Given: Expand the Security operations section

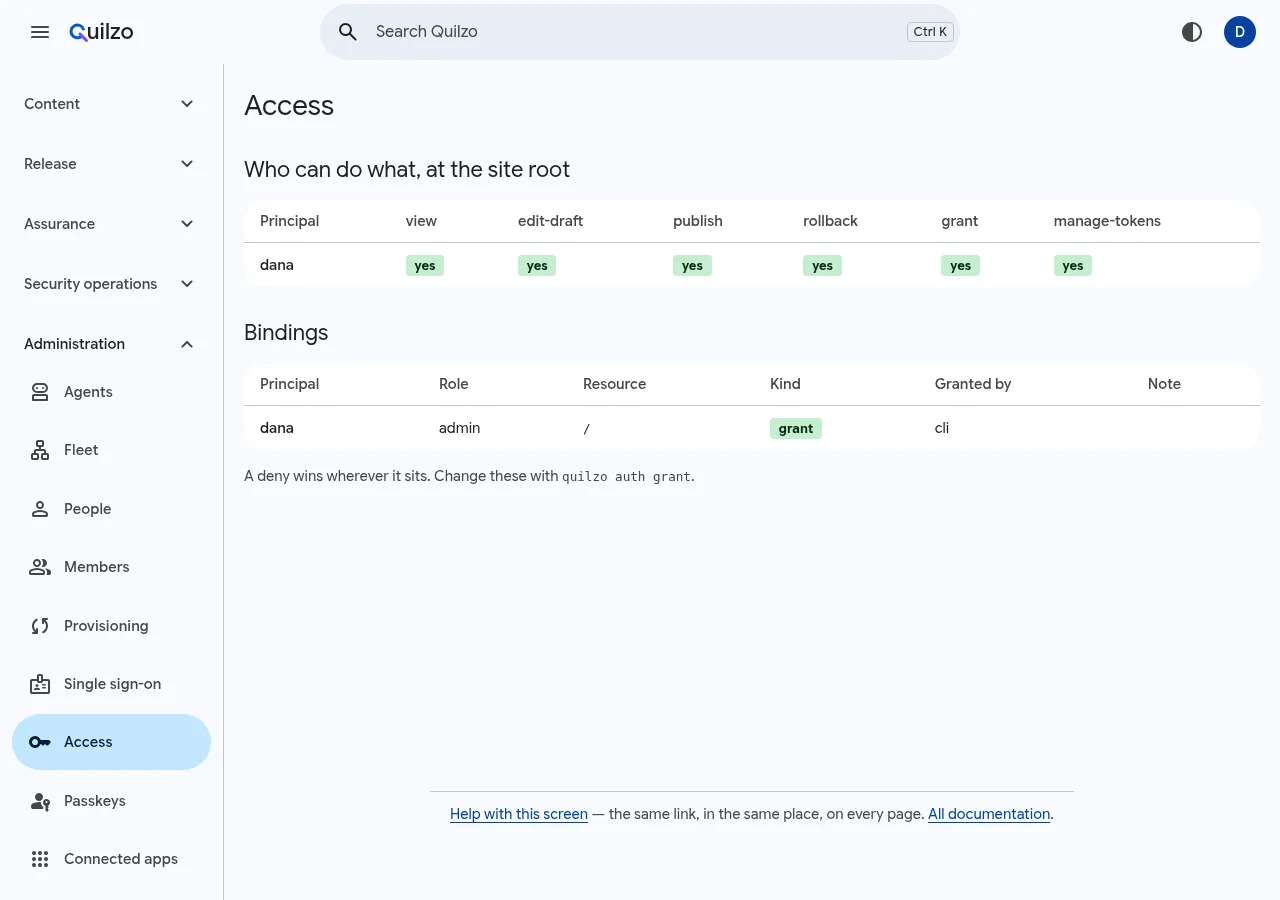Looking at the screenshot, I should pos(111,284).
